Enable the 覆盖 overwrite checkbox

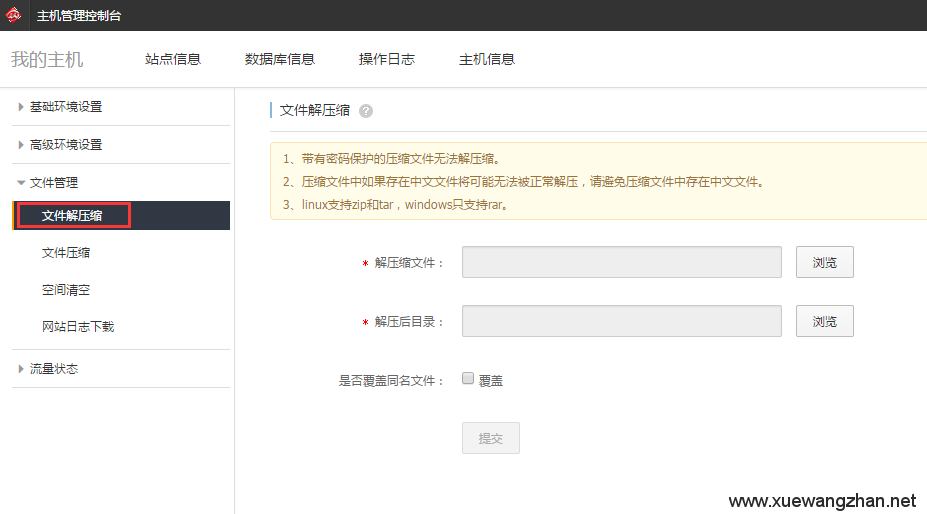click(x=468, y=379)
